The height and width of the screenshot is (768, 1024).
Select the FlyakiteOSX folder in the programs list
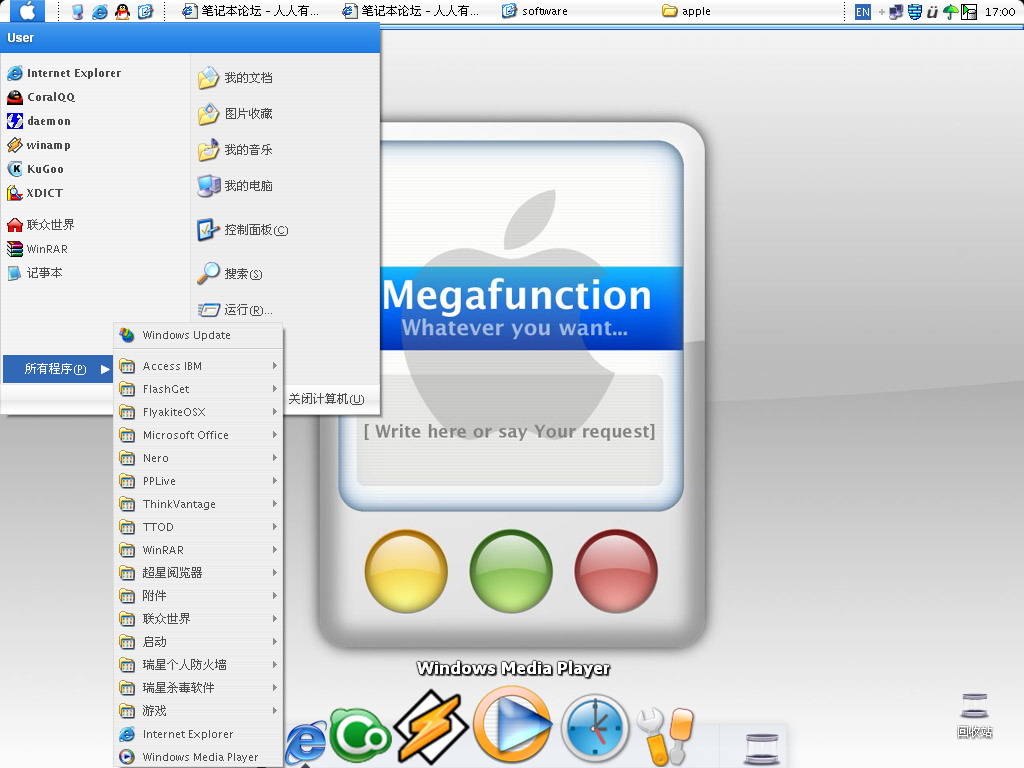(199, 412)
